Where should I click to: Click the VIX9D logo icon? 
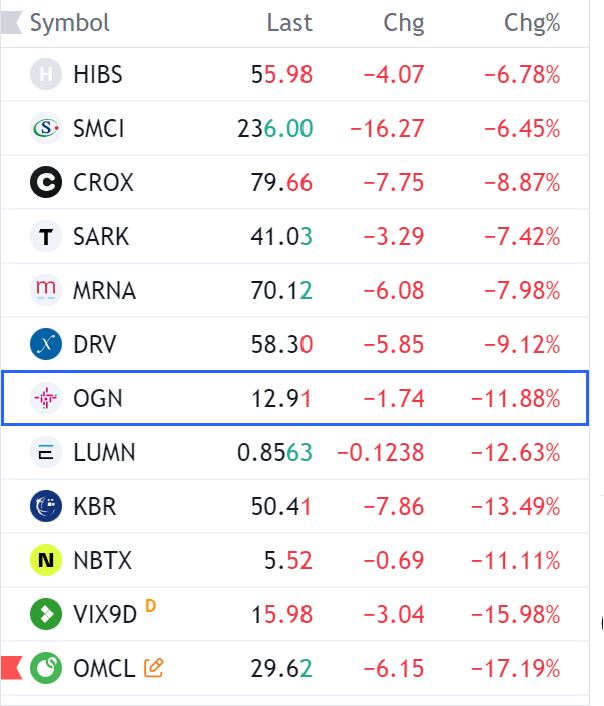pyautogui.click(x=46, y=615)
